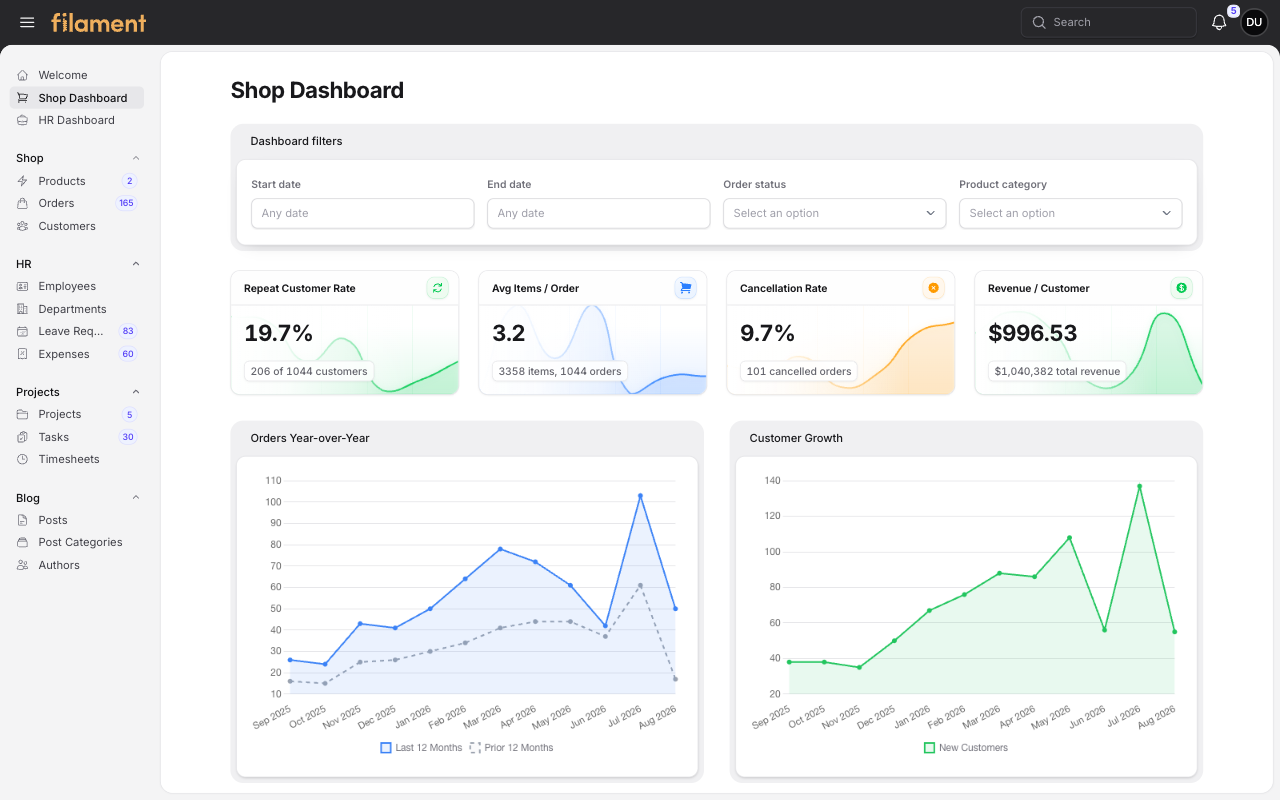
Task: Open the Projects page link
Action: tap(77, 414)
